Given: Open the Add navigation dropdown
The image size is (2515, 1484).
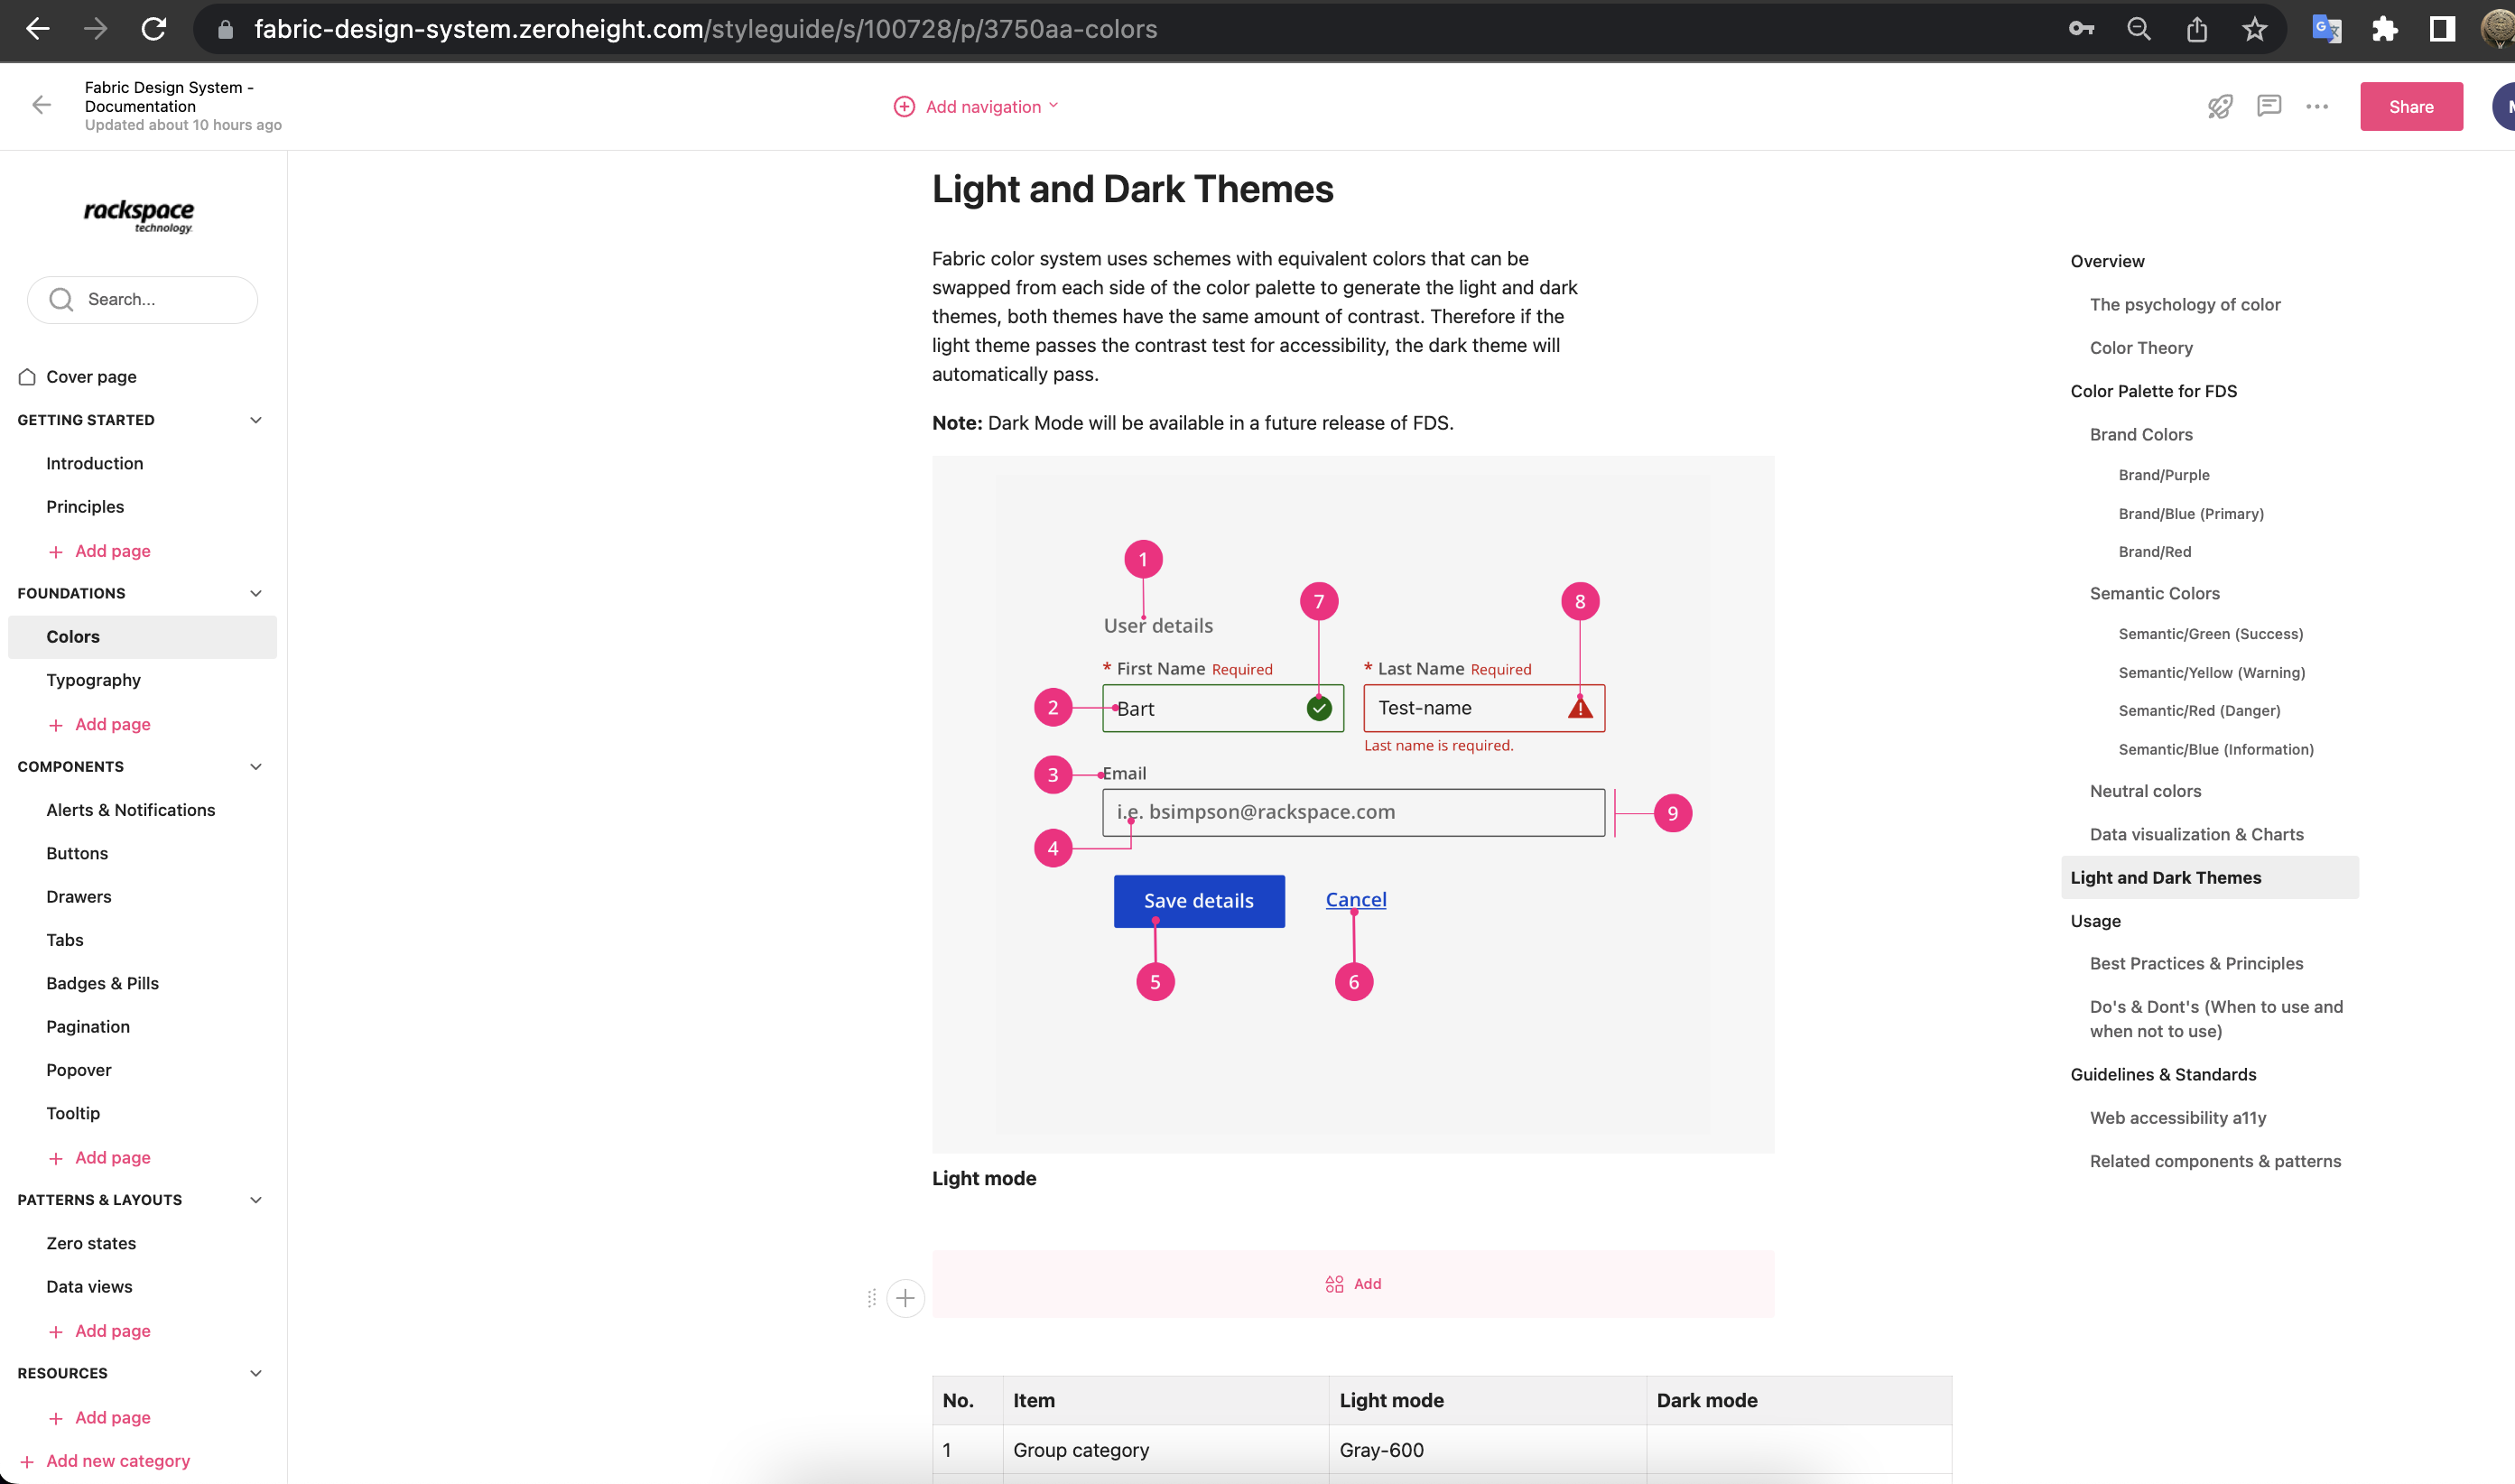Looking at the screenshot, I should coord(975,106).
